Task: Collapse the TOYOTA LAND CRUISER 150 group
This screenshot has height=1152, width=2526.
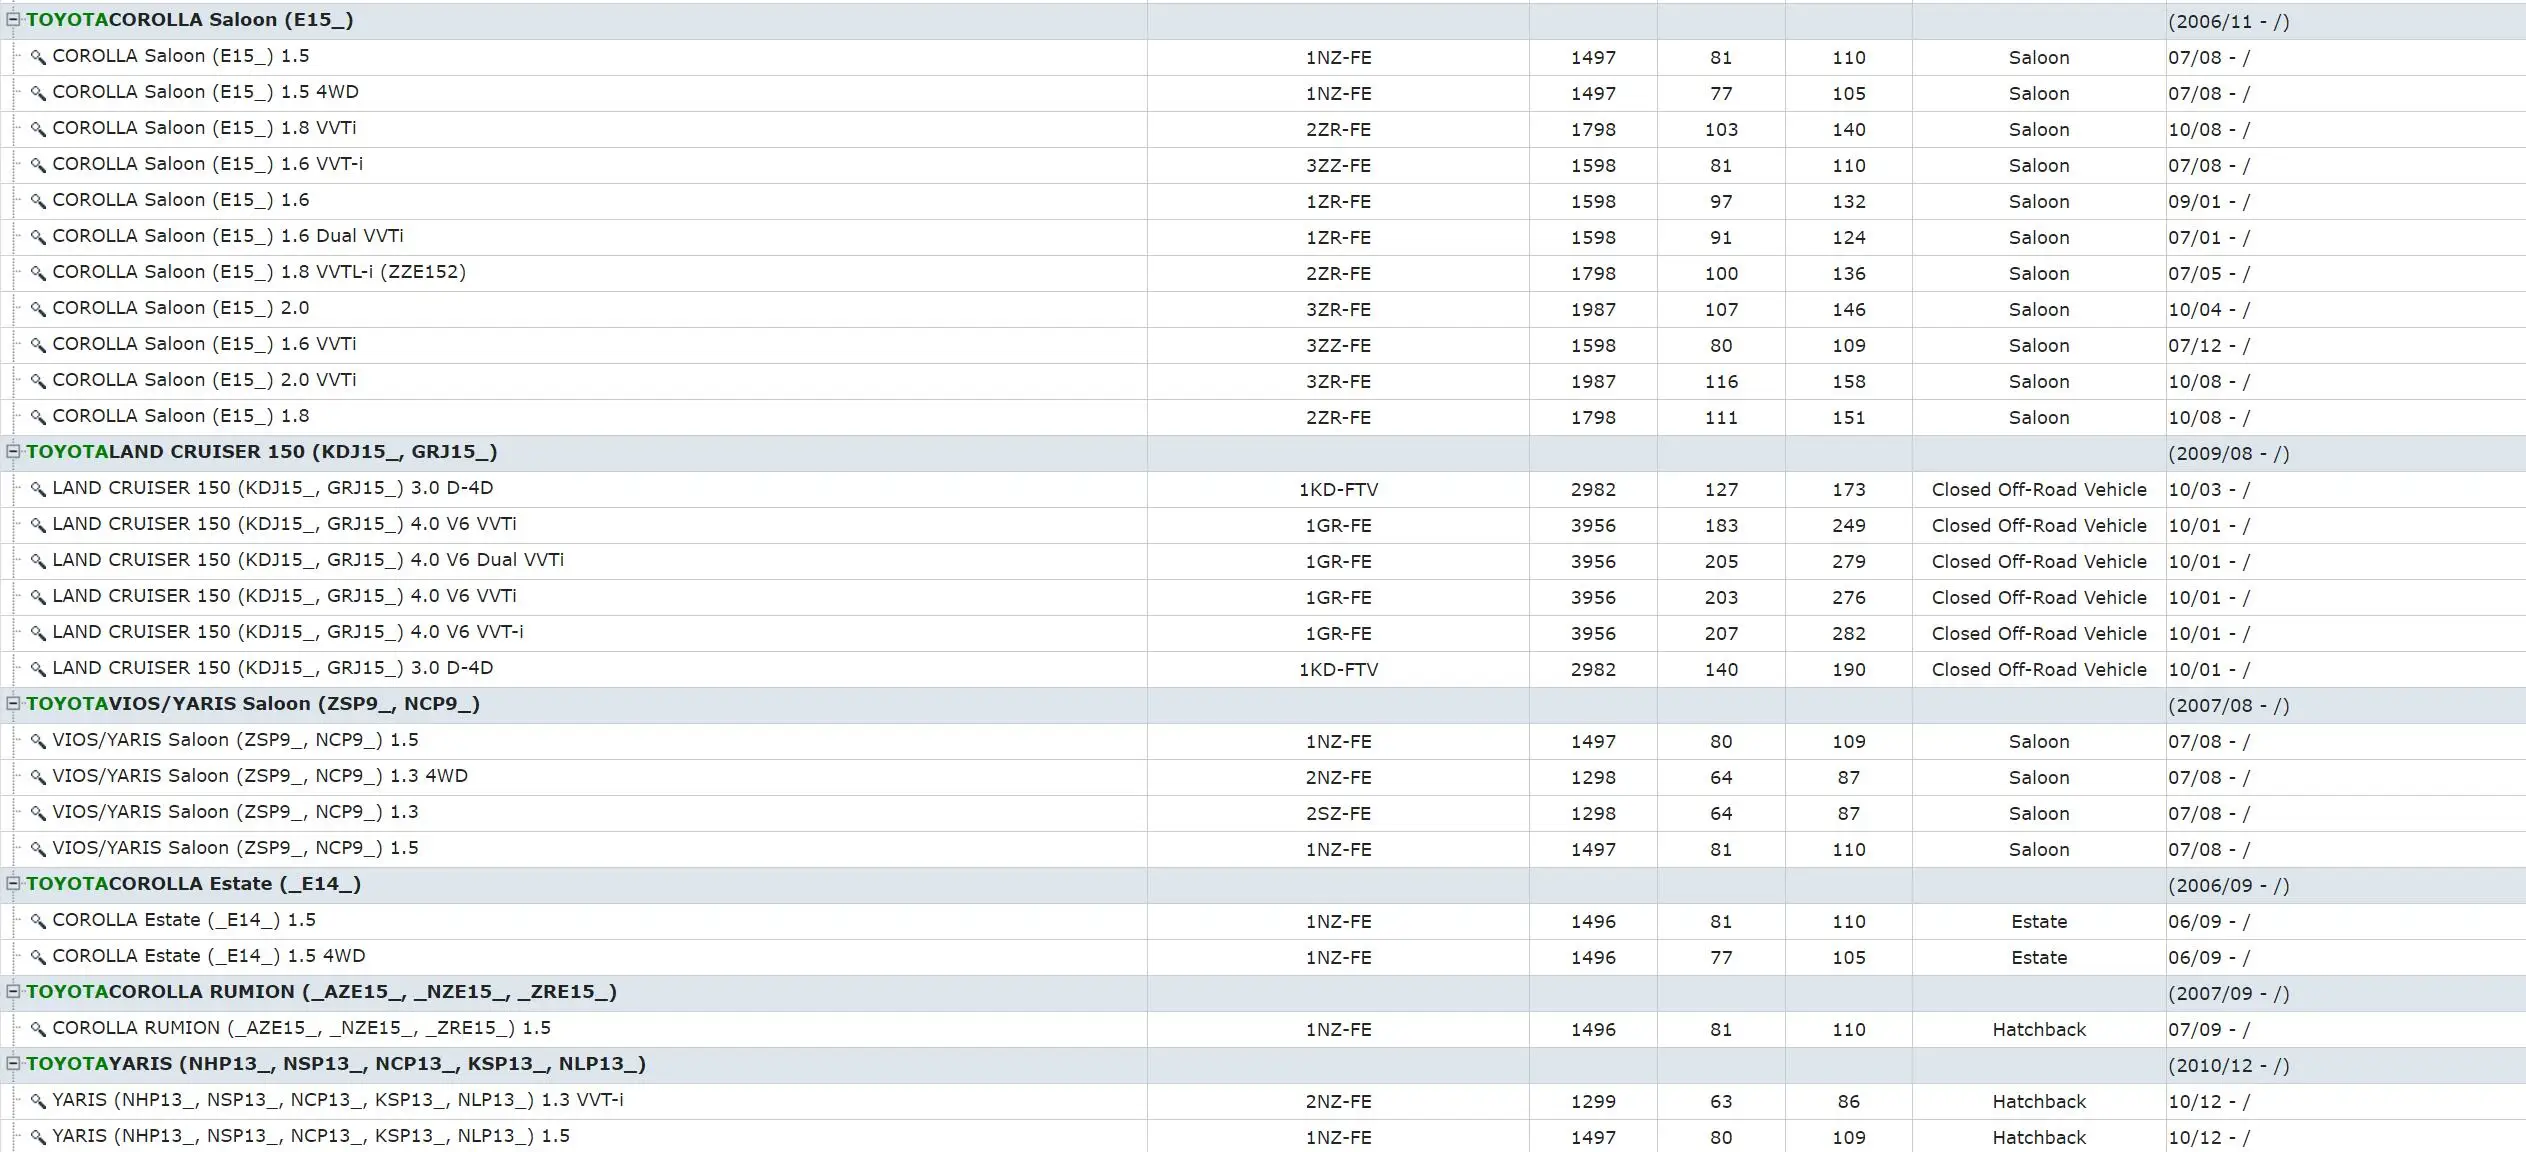Action: coord(14,451)
